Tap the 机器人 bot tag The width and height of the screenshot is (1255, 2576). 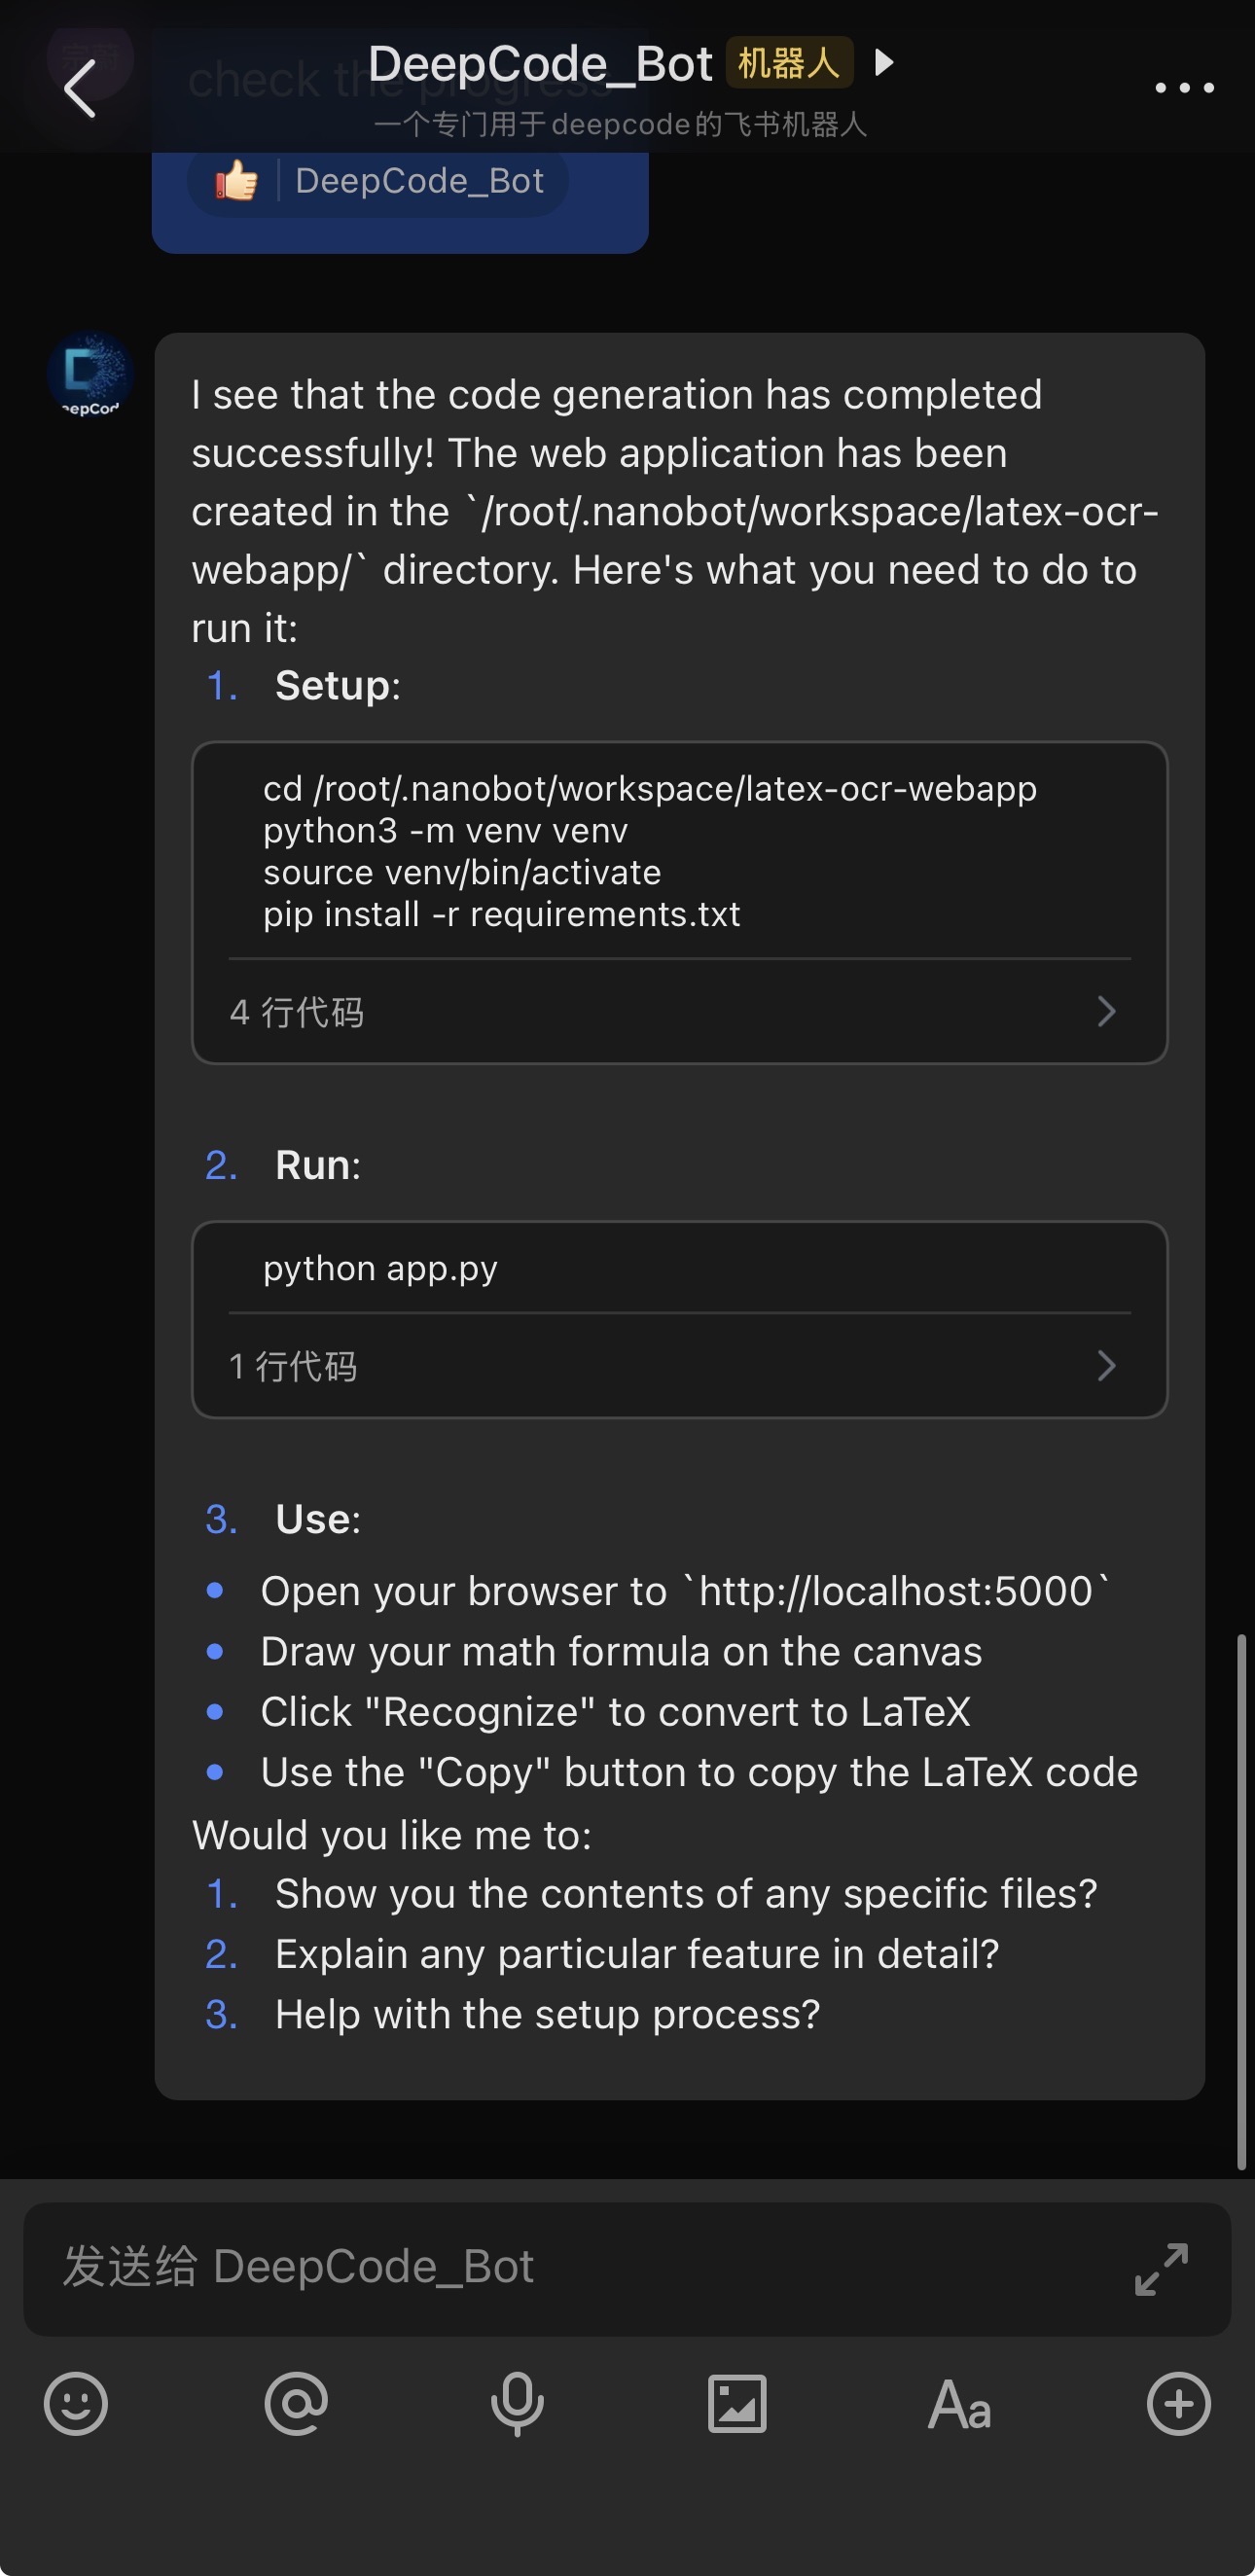(x=789, y=62)
